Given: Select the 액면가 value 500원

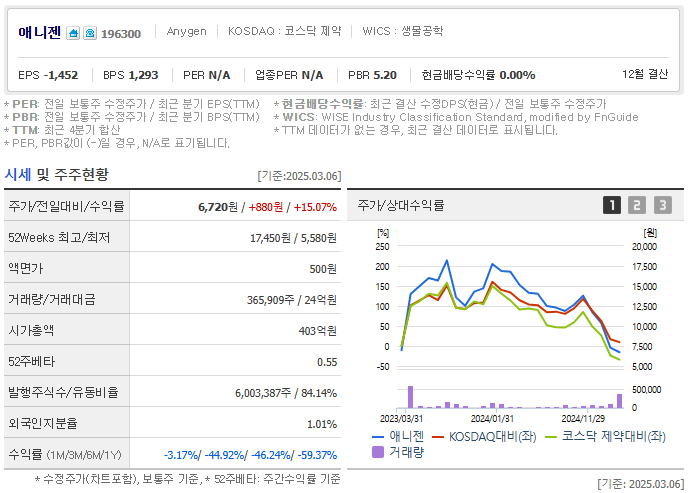Looking at the screenshot, I should pos(323,269).
